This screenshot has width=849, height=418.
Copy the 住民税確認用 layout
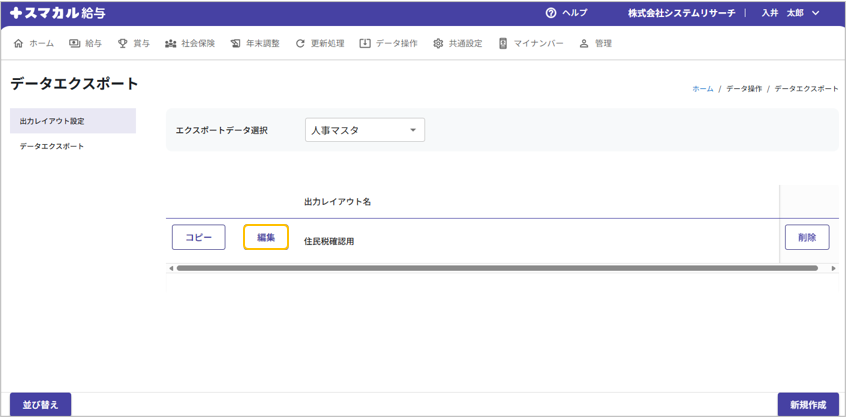coord(199,237)
